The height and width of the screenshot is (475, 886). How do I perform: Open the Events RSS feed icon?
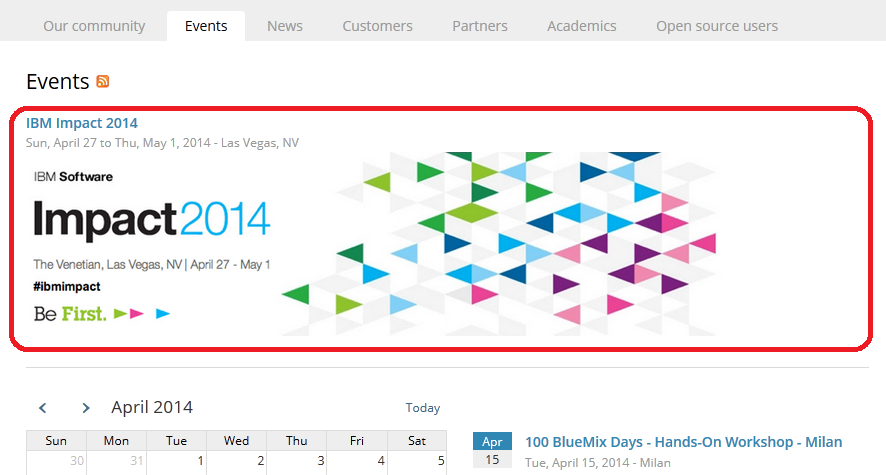[102, 81]
